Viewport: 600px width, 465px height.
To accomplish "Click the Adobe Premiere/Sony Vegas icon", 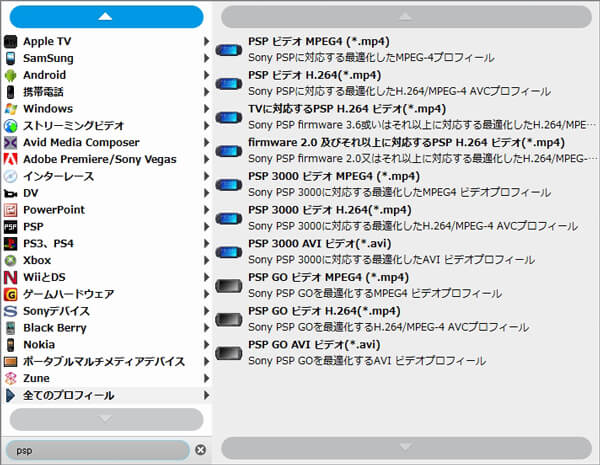I will [x=11, y=159].
